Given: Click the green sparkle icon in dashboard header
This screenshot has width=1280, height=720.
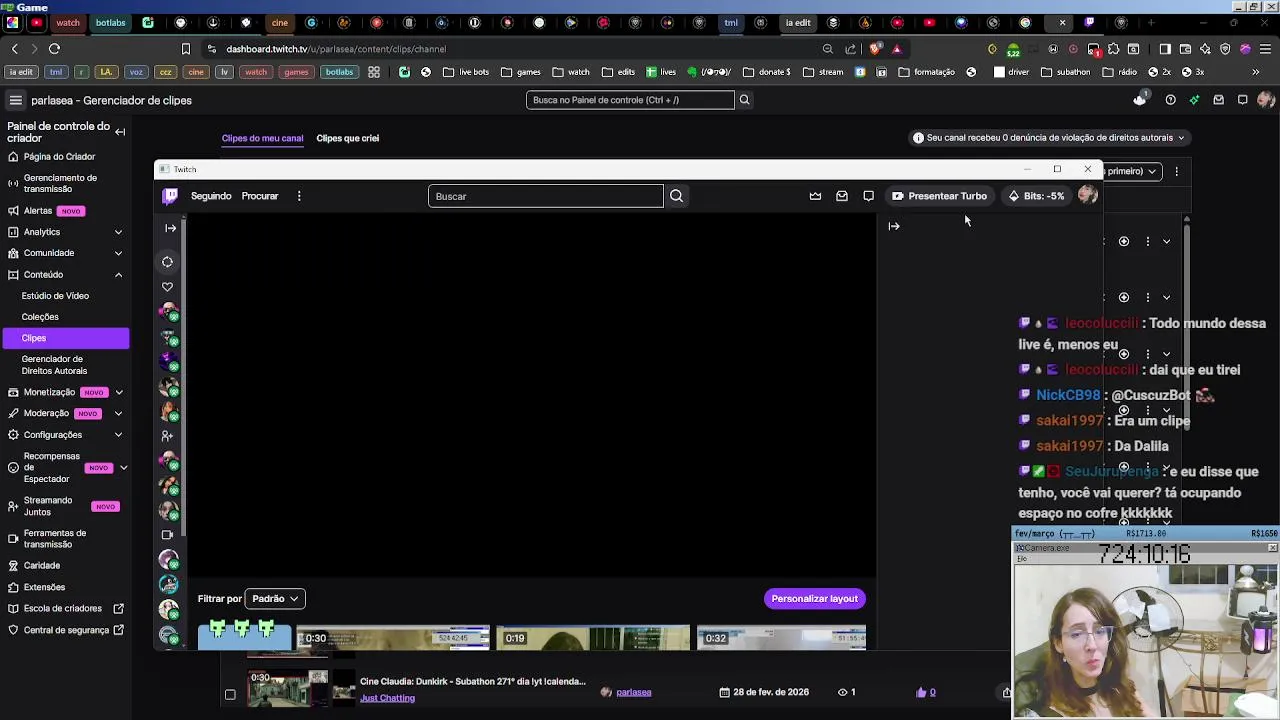Looking at the screenshot, I should 1194,100.
